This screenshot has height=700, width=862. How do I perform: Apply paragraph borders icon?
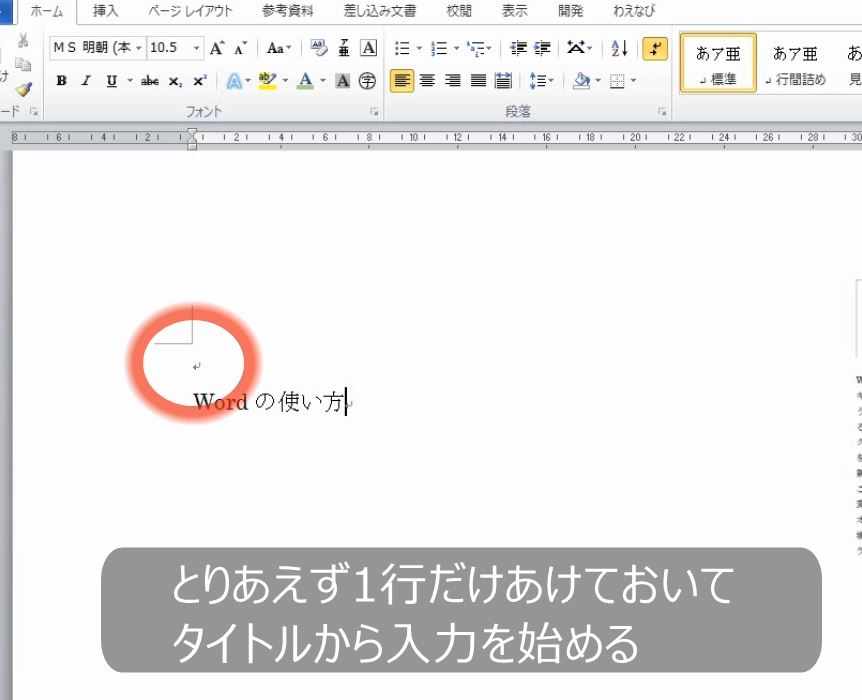tap(617, 81)
